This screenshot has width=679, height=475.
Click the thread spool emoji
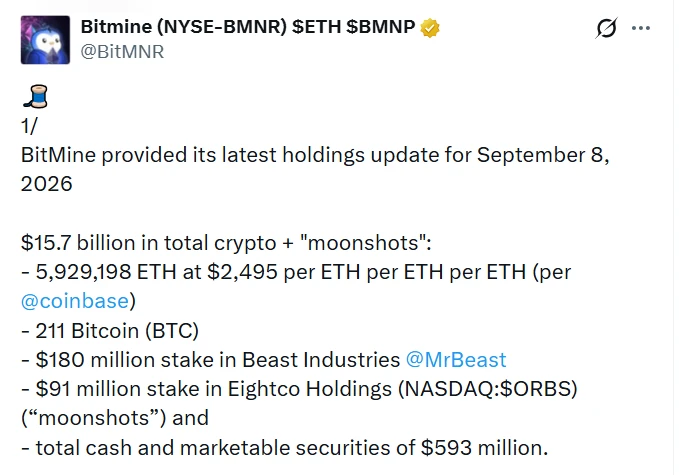[35, 96]
